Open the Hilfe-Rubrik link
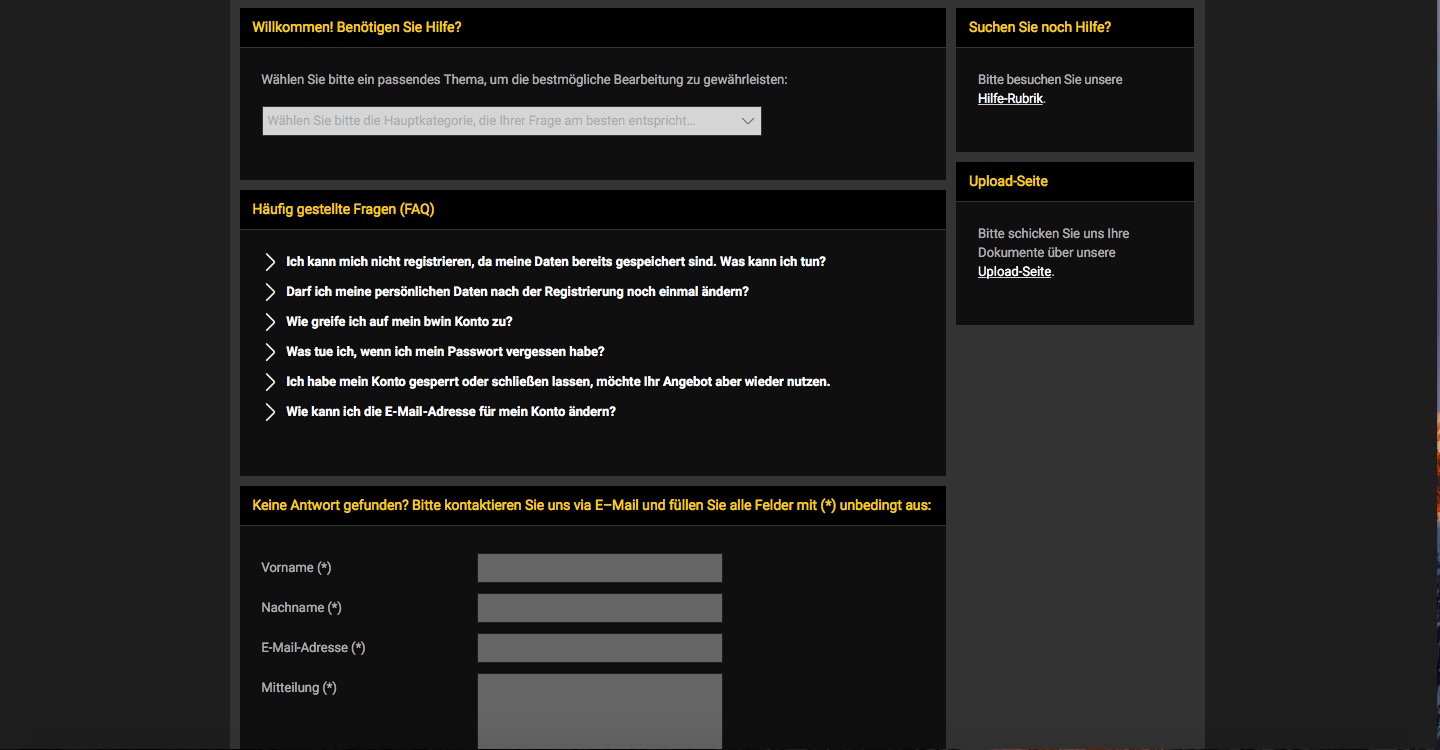Screen dimensions: 1440x750 1010,99
